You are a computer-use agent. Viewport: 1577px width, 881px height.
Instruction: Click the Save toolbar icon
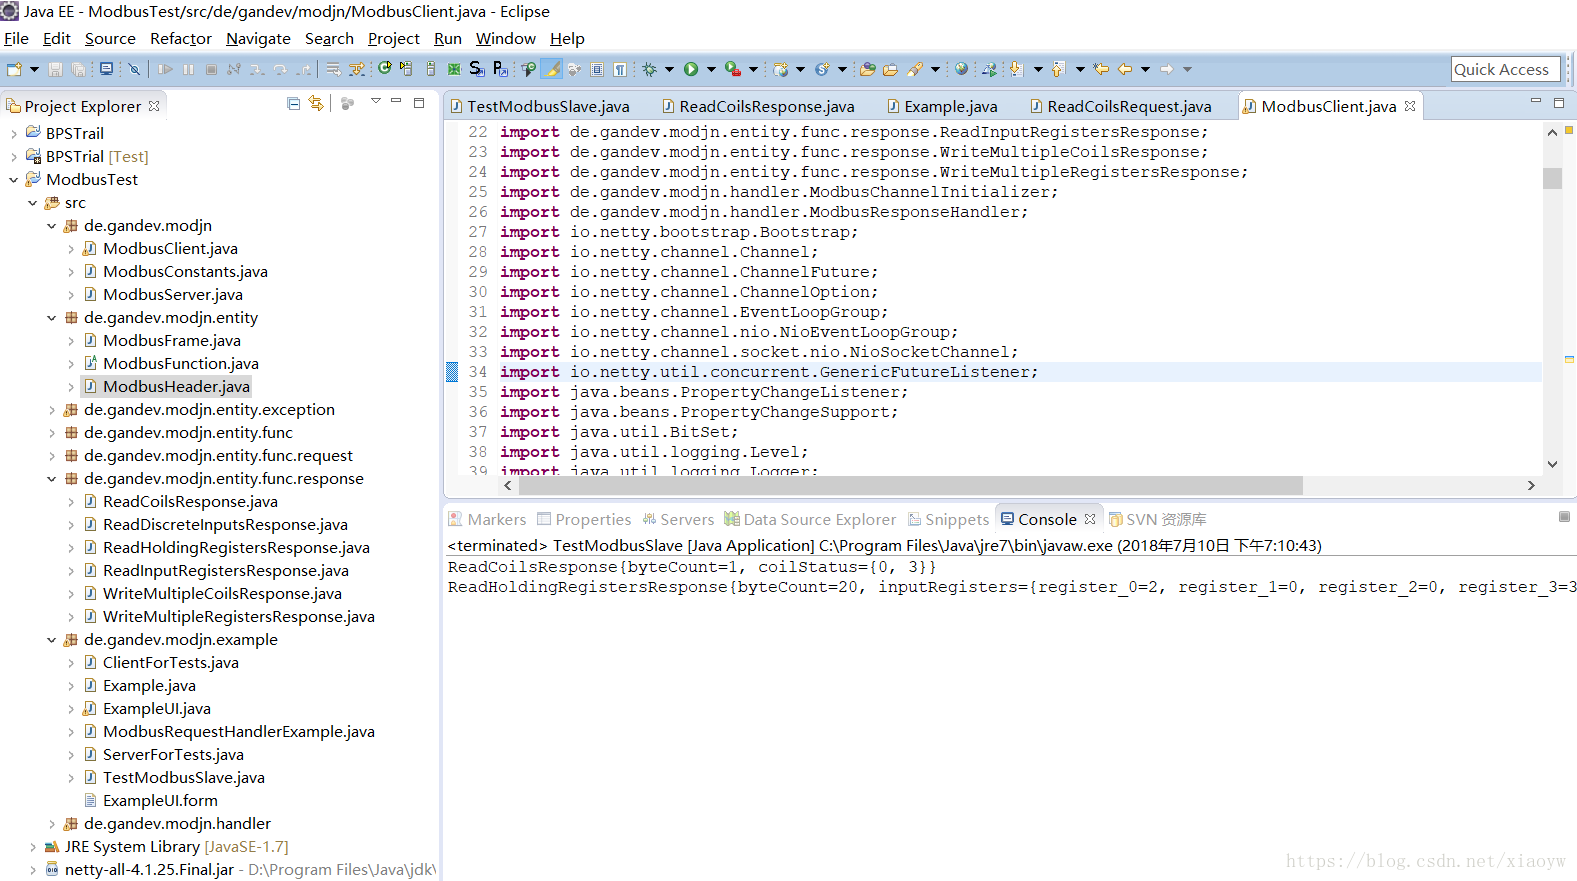pyautogui.click(x=55, y=69)
